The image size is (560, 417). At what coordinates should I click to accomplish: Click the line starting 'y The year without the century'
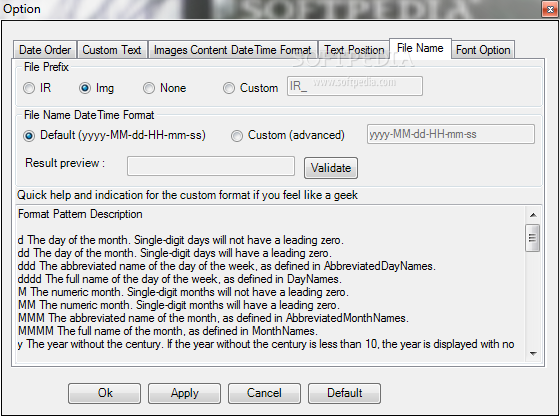pyautogui.click(x=266, y=344)
